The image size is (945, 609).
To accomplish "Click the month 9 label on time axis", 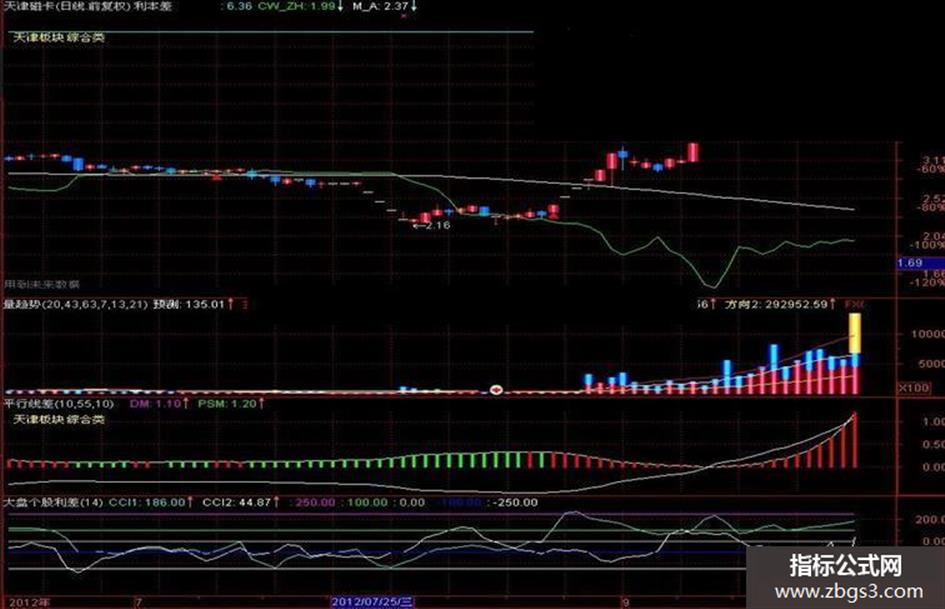I will (x=626, y=602).
